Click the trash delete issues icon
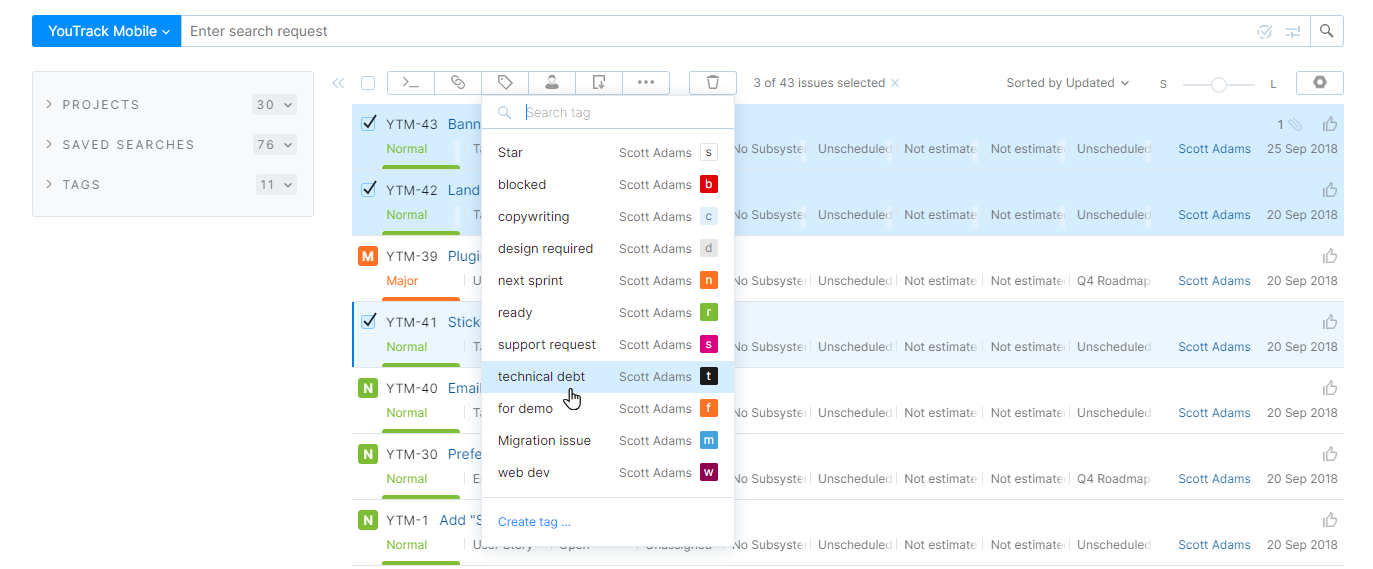This screenshot has width=1373, height=569. click(x=713, y=83)
